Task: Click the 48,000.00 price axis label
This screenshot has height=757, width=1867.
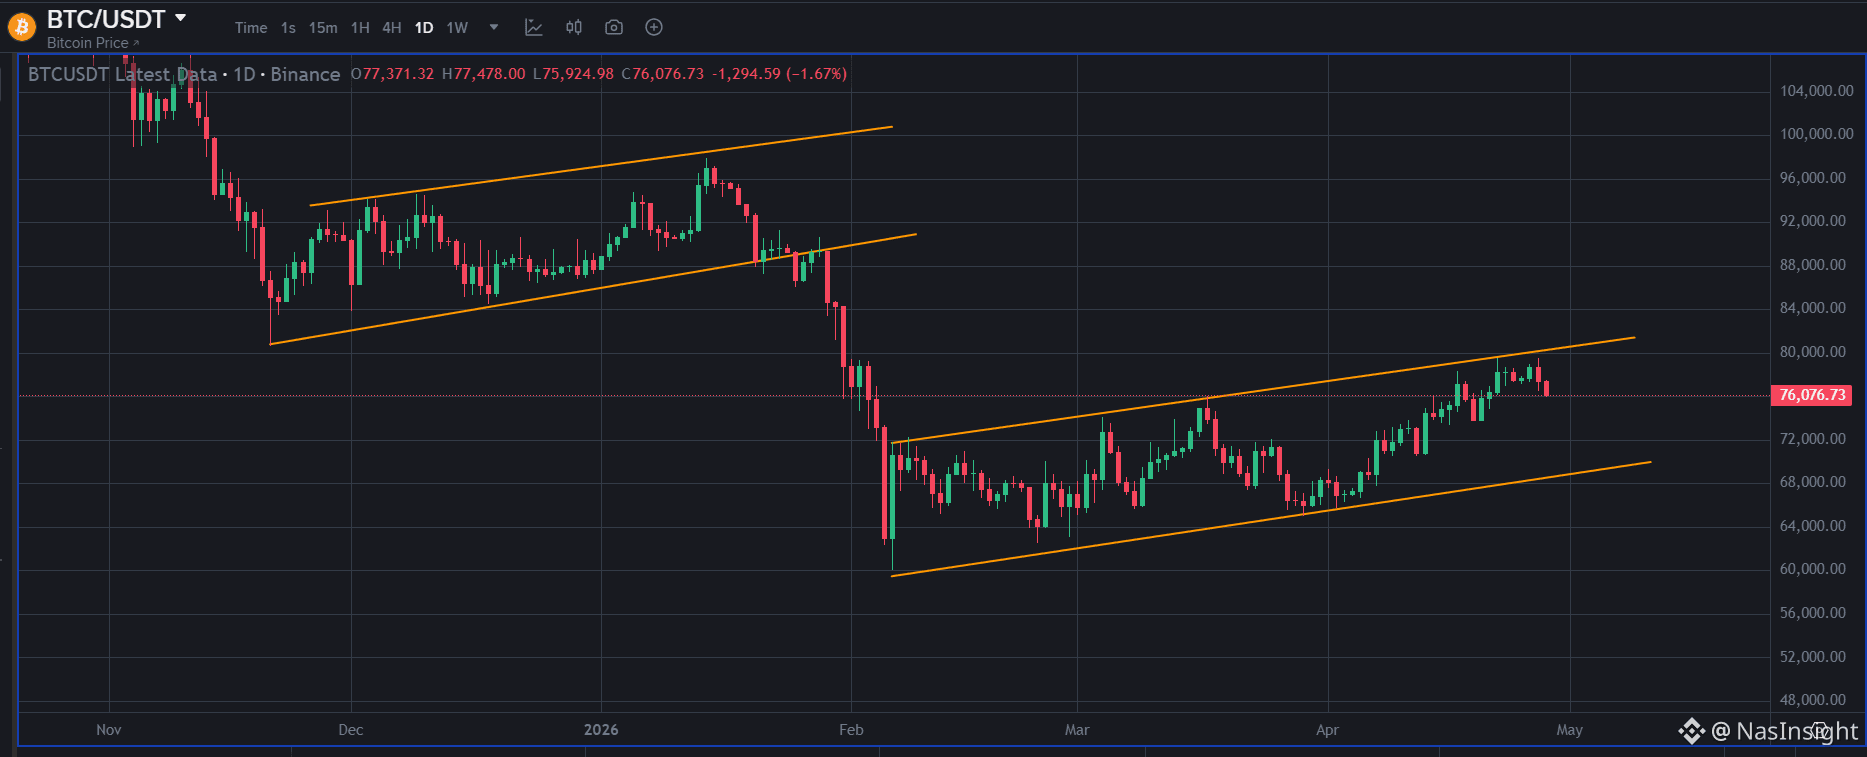Action: 1813,700
